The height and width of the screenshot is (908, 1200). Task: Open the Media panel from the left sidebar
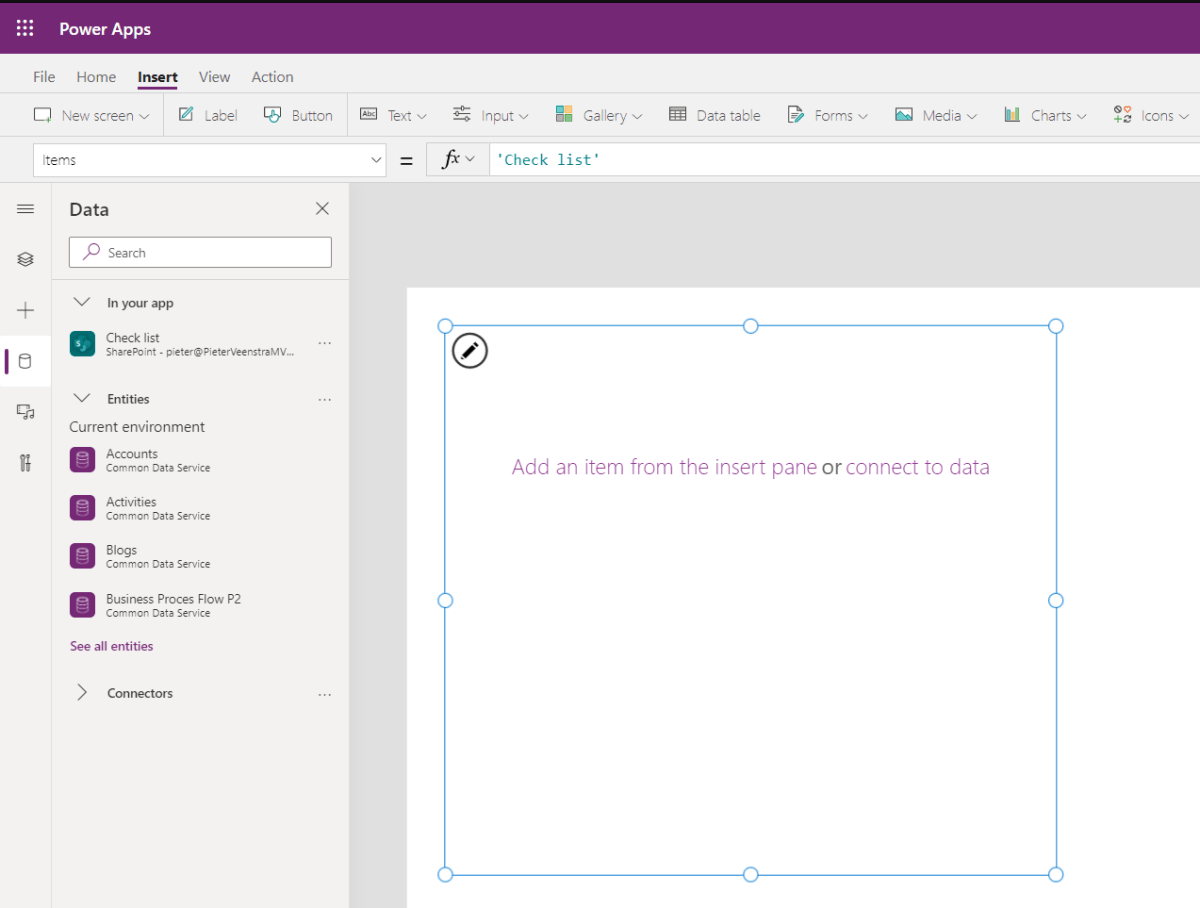click(x=26, y=411)
